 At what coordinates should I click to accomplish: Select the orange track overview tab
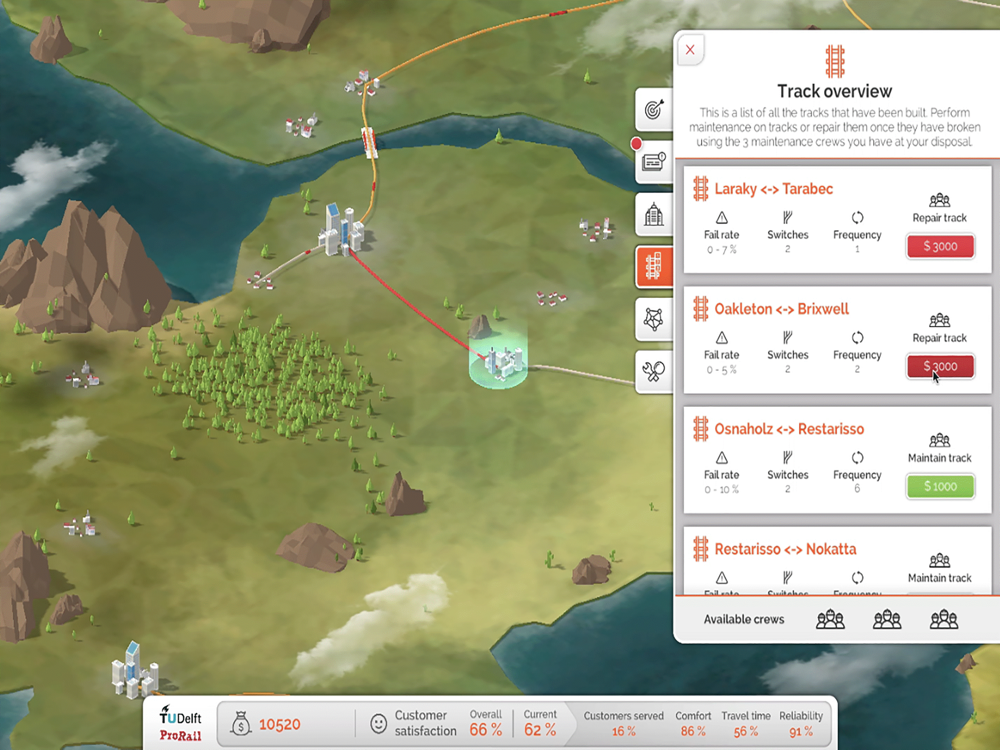[654, 267]
